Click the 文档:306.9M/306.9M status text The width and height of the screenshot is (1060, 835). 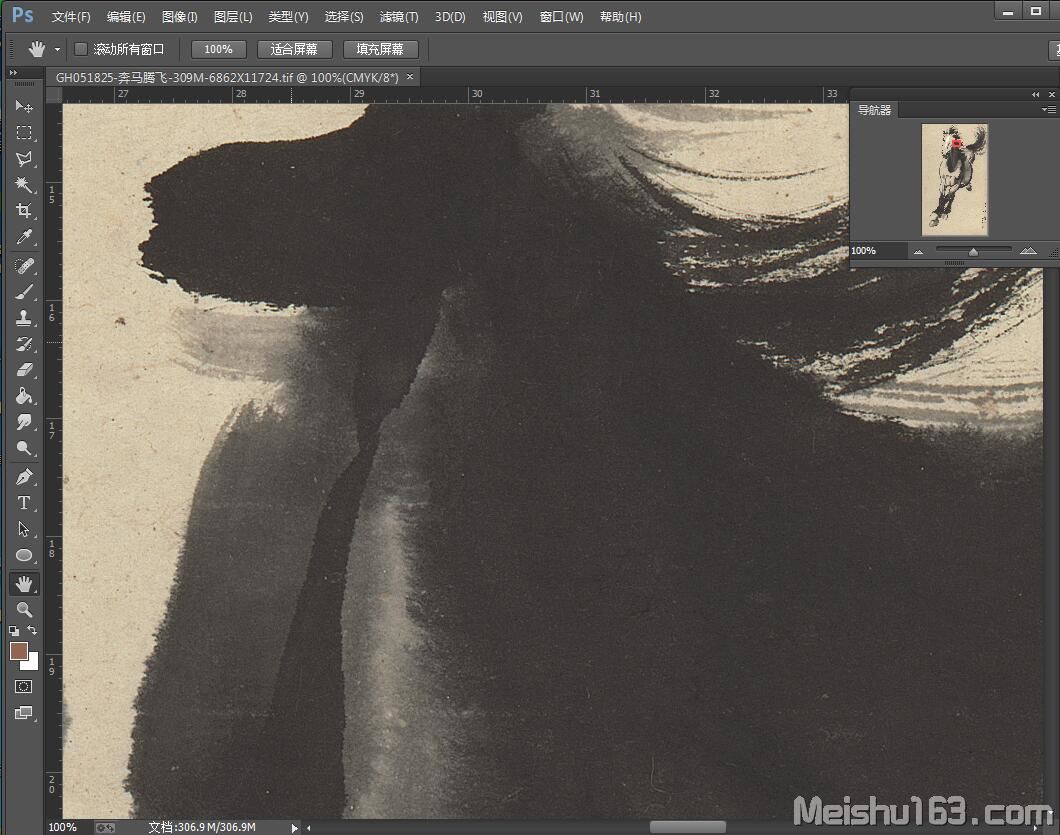pos(202,828)
